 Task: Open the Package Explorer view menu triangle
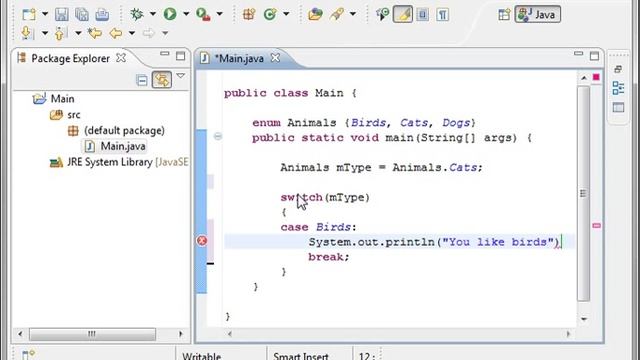[181, 76]
